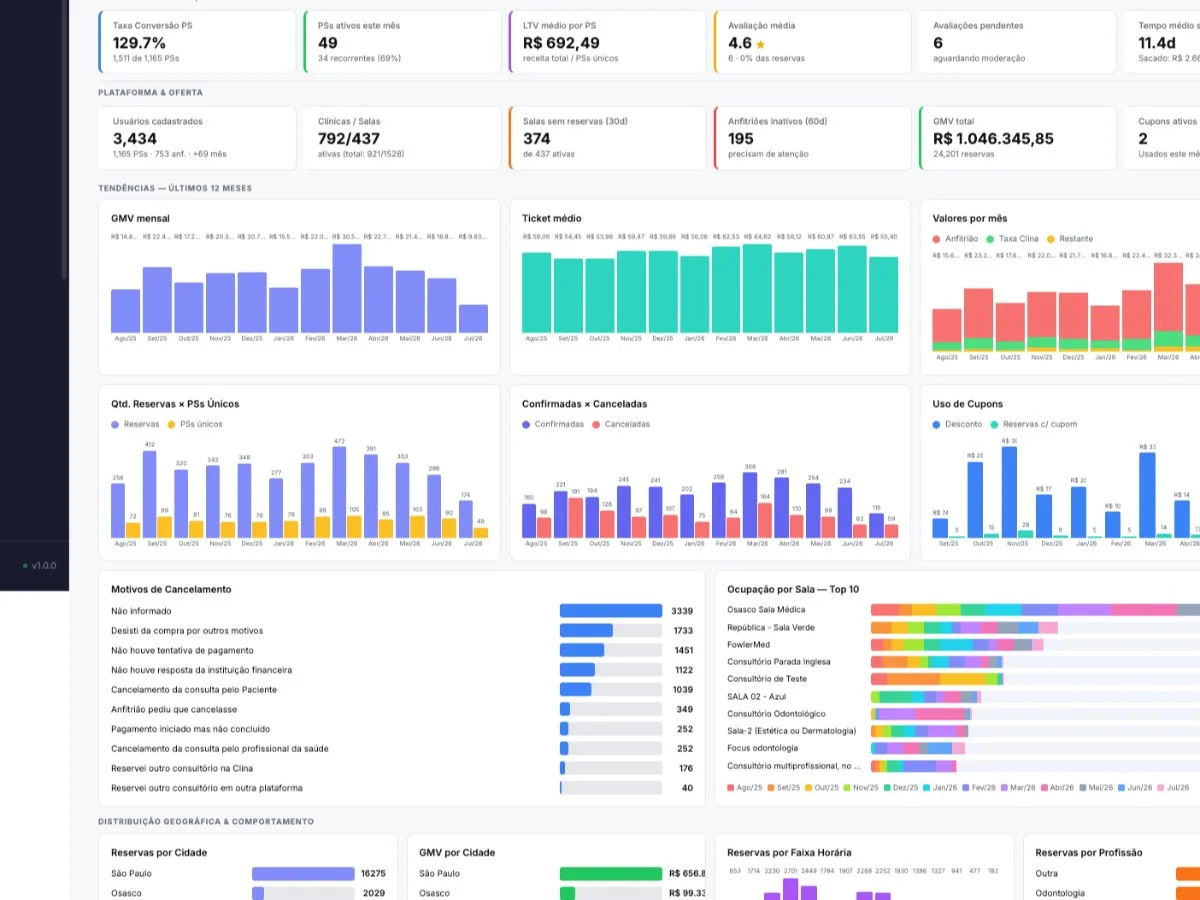The height and width of the screenshot is (900, 1200).
Task: Toggle the Confirmadas legend item
Action: pyautogui.click(x=553, y=424)
